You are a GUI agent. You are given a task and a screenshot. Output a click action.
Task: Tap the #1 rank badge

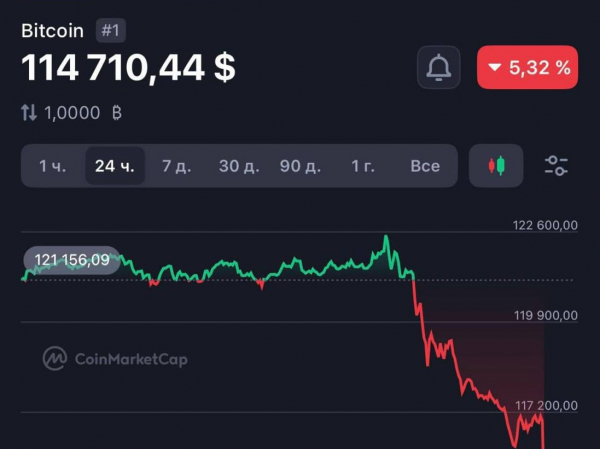(x=110, y=30)
